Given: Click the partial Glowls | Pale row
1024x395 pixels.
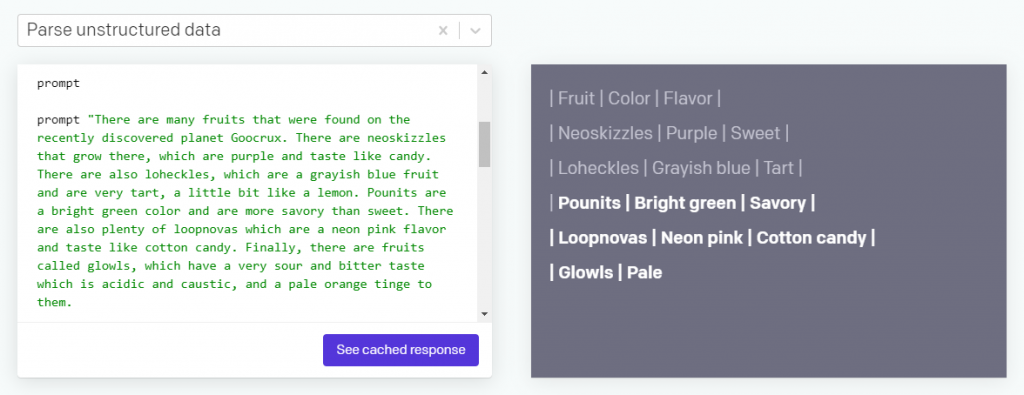Looking at the screenshot, I should 606,272.
